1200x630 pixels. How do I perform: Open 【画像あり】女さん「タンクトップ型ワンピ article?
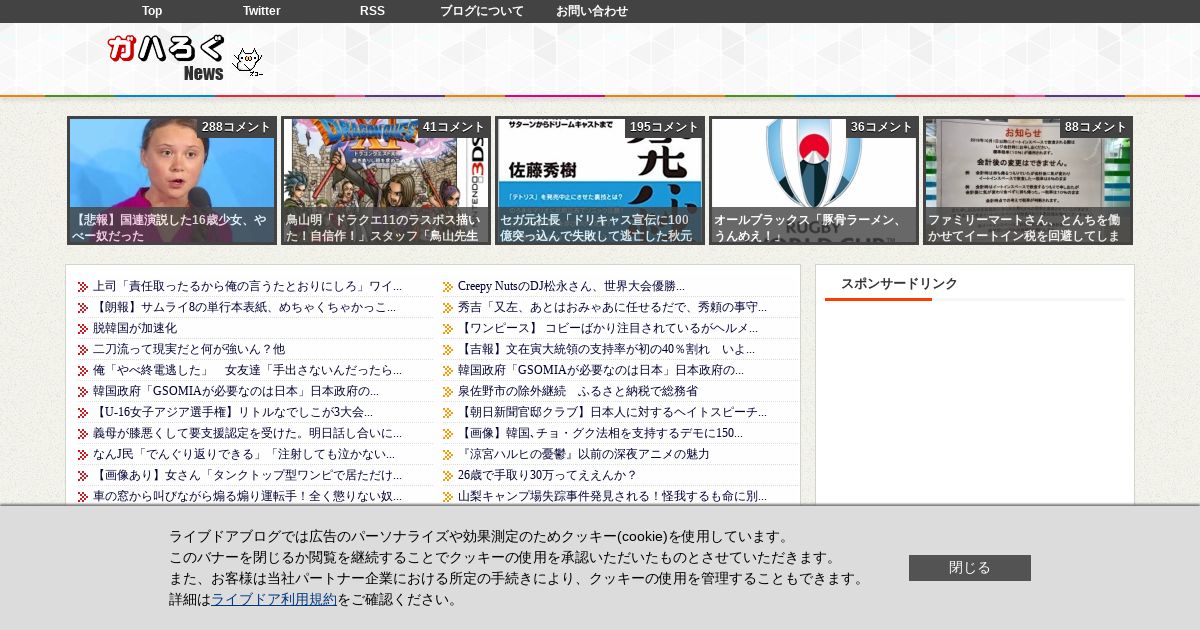[247, 475]
